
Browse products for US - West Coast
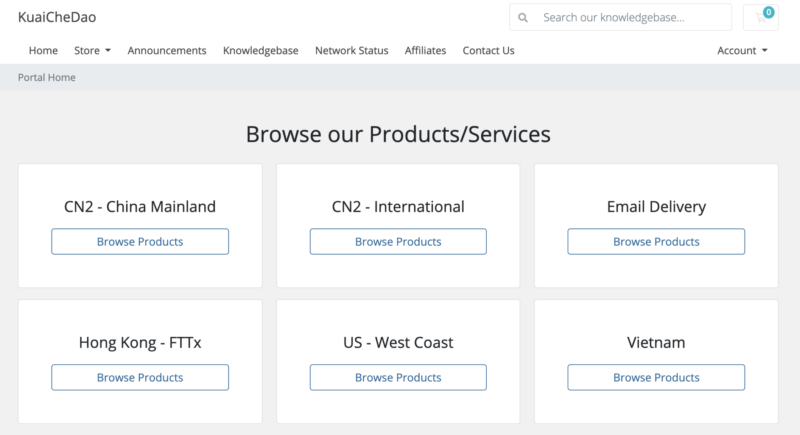tap(398, 377)
